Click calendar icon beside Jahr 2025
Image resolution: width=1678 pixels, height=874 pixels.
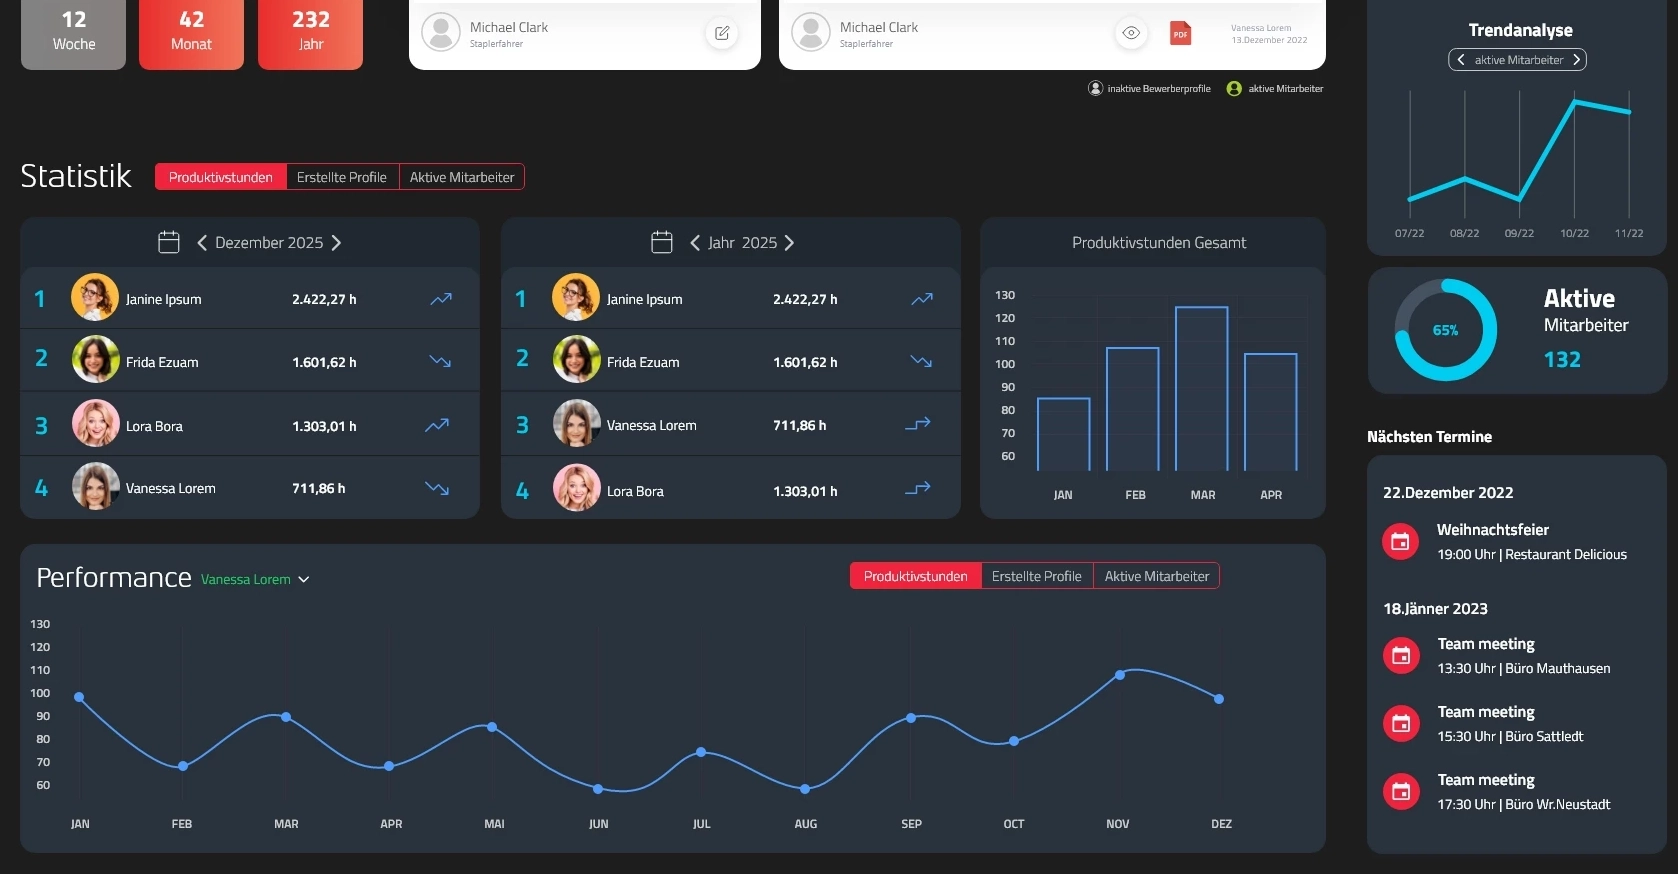click(662, 242)
